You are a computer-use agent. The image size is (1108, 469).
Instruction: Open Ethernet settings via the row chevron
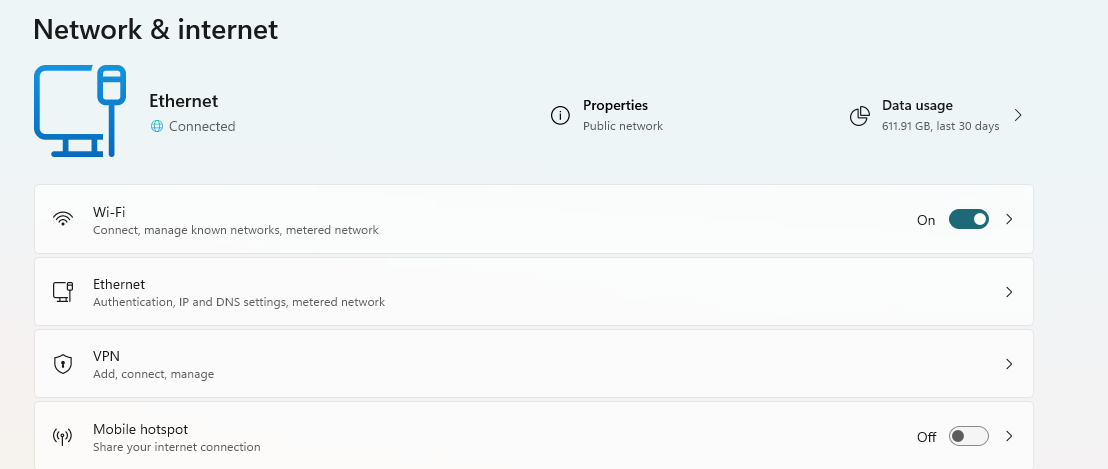pyautogui.click(x=1009, y=292)
